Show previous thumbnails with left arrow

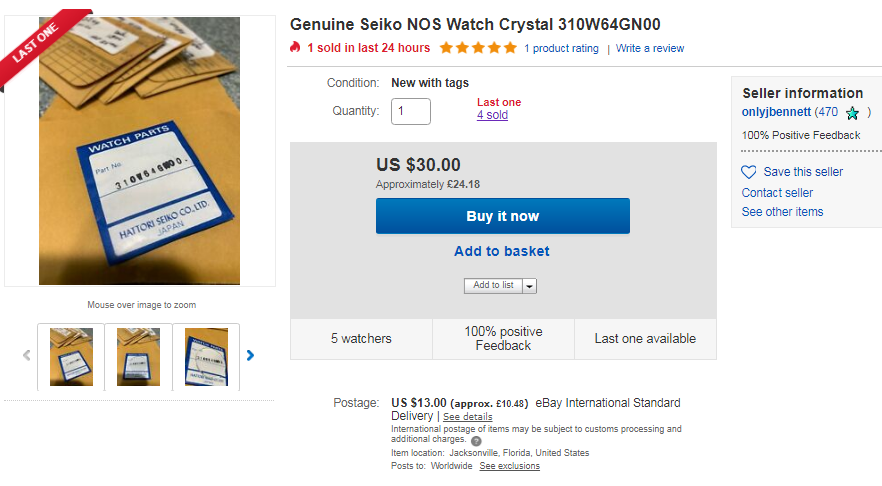click(27, 355)
